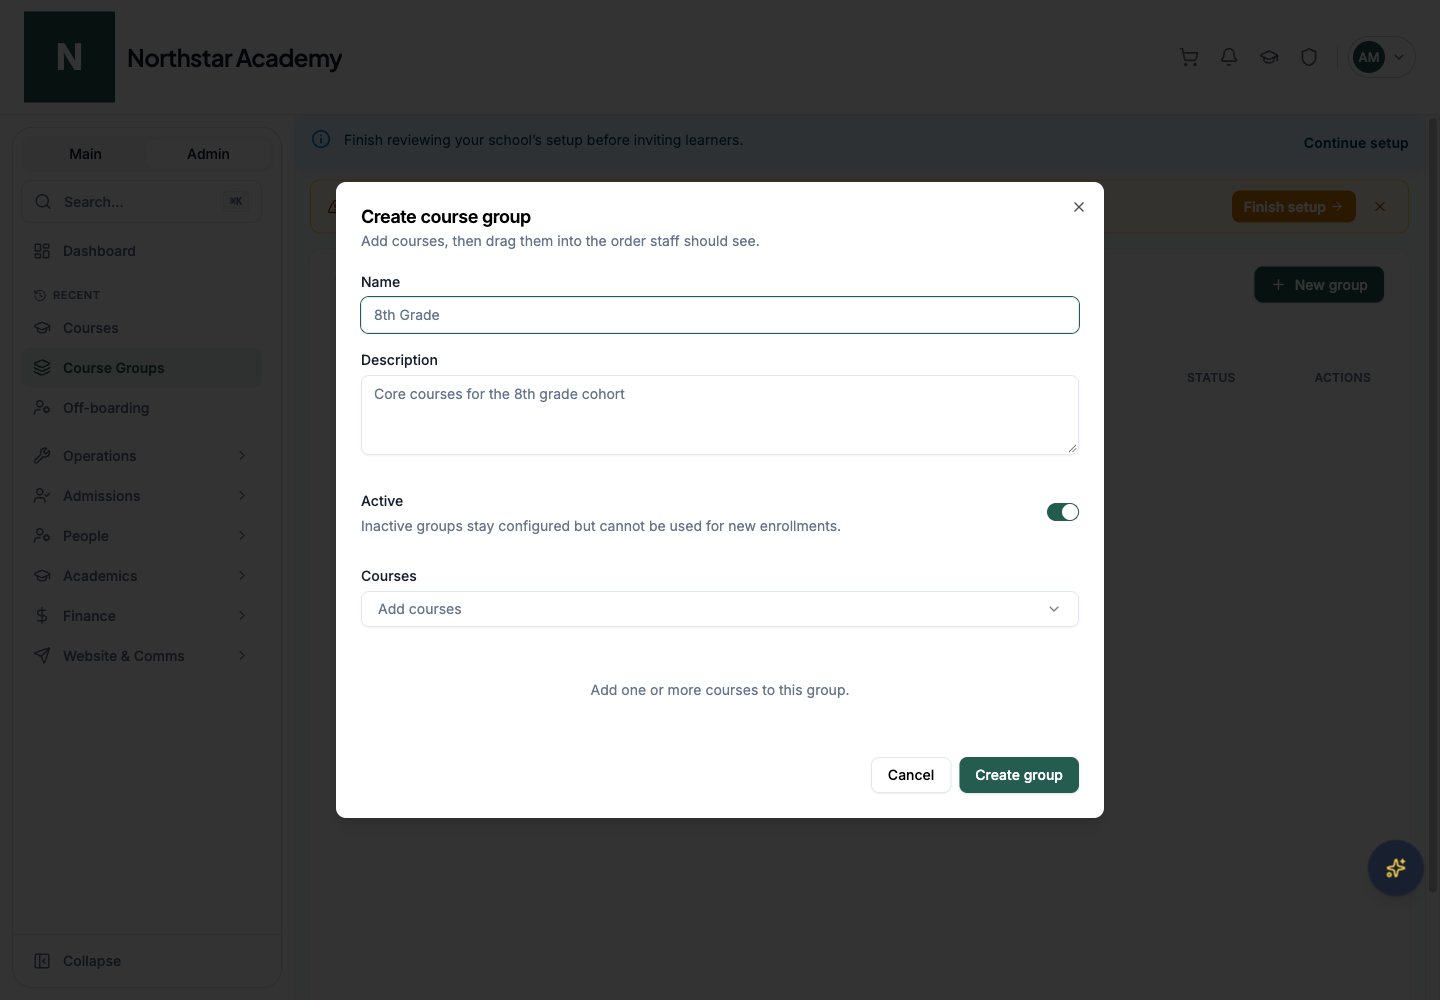The image size is (1440, 1000).
Task: Click the Courses icon in sidebar
Action: (42, 328)
